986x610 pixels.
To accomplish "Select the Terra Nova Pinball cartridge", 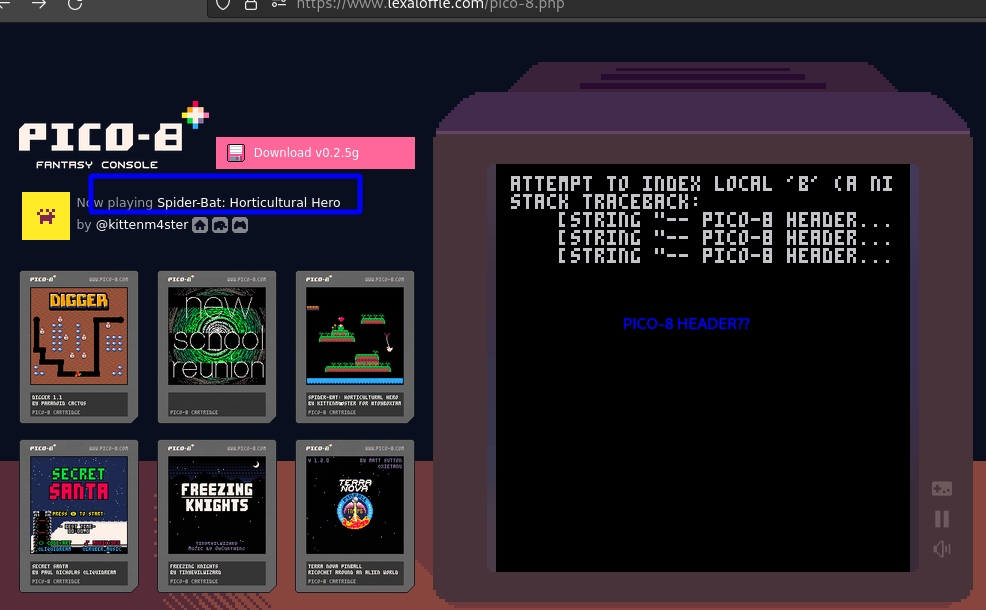I will pyautogui.click(x=355, y=516).
